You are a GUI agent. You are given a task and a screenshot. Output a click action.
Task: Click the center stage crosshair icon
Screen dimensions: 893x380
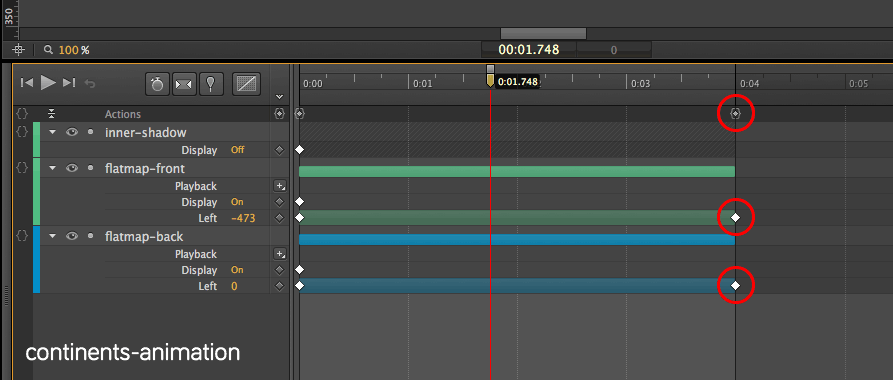pos(19,50)
